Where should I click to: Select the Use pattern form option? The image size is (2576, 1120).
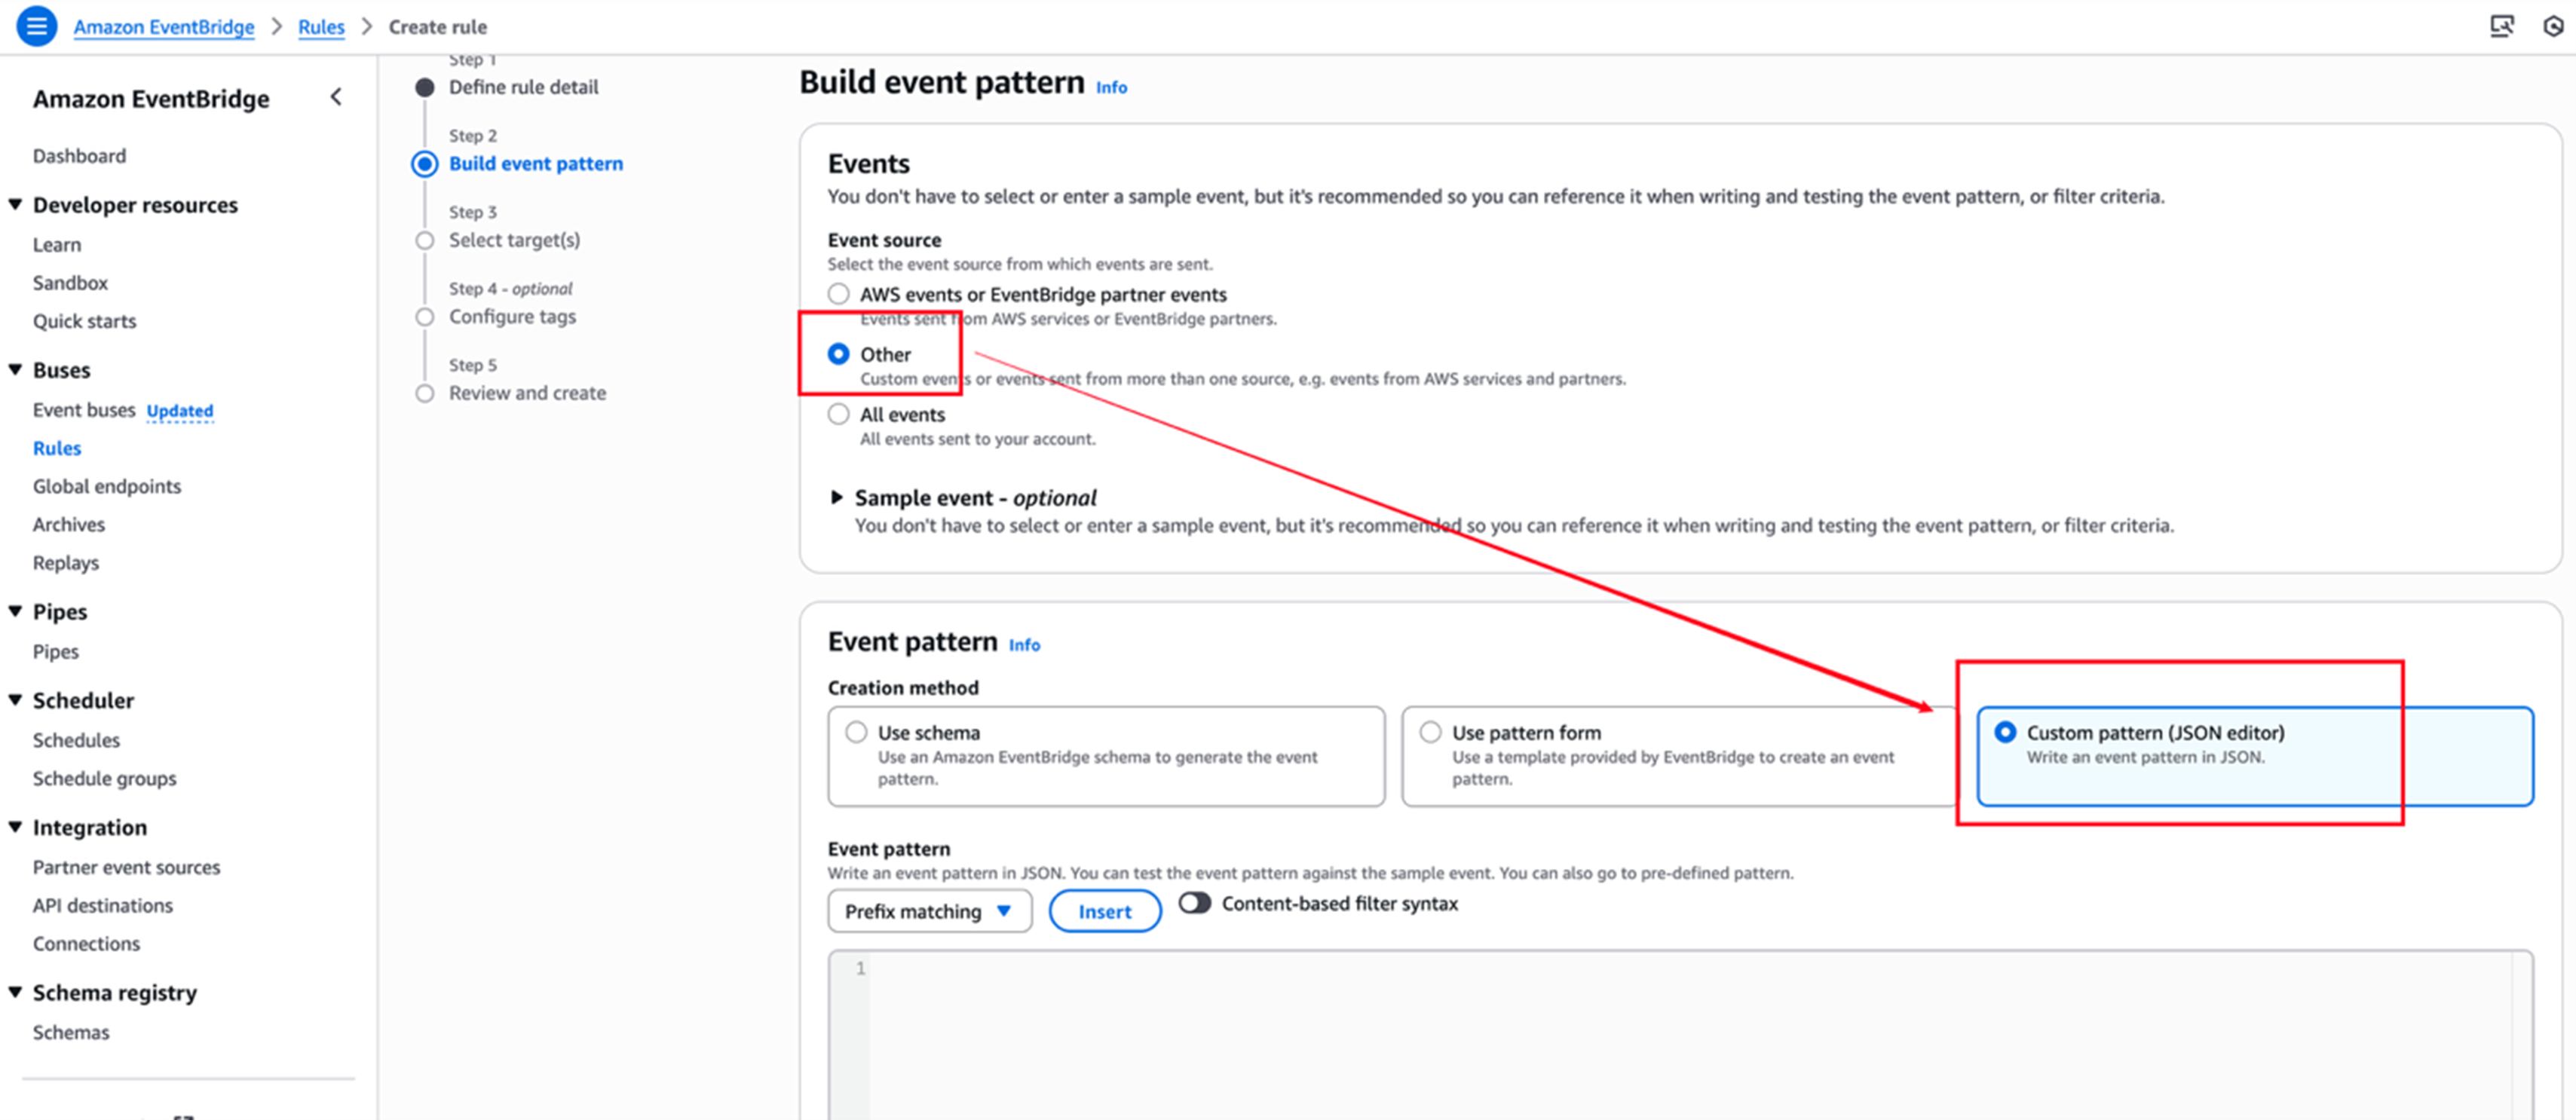[x=1678, y=756]
